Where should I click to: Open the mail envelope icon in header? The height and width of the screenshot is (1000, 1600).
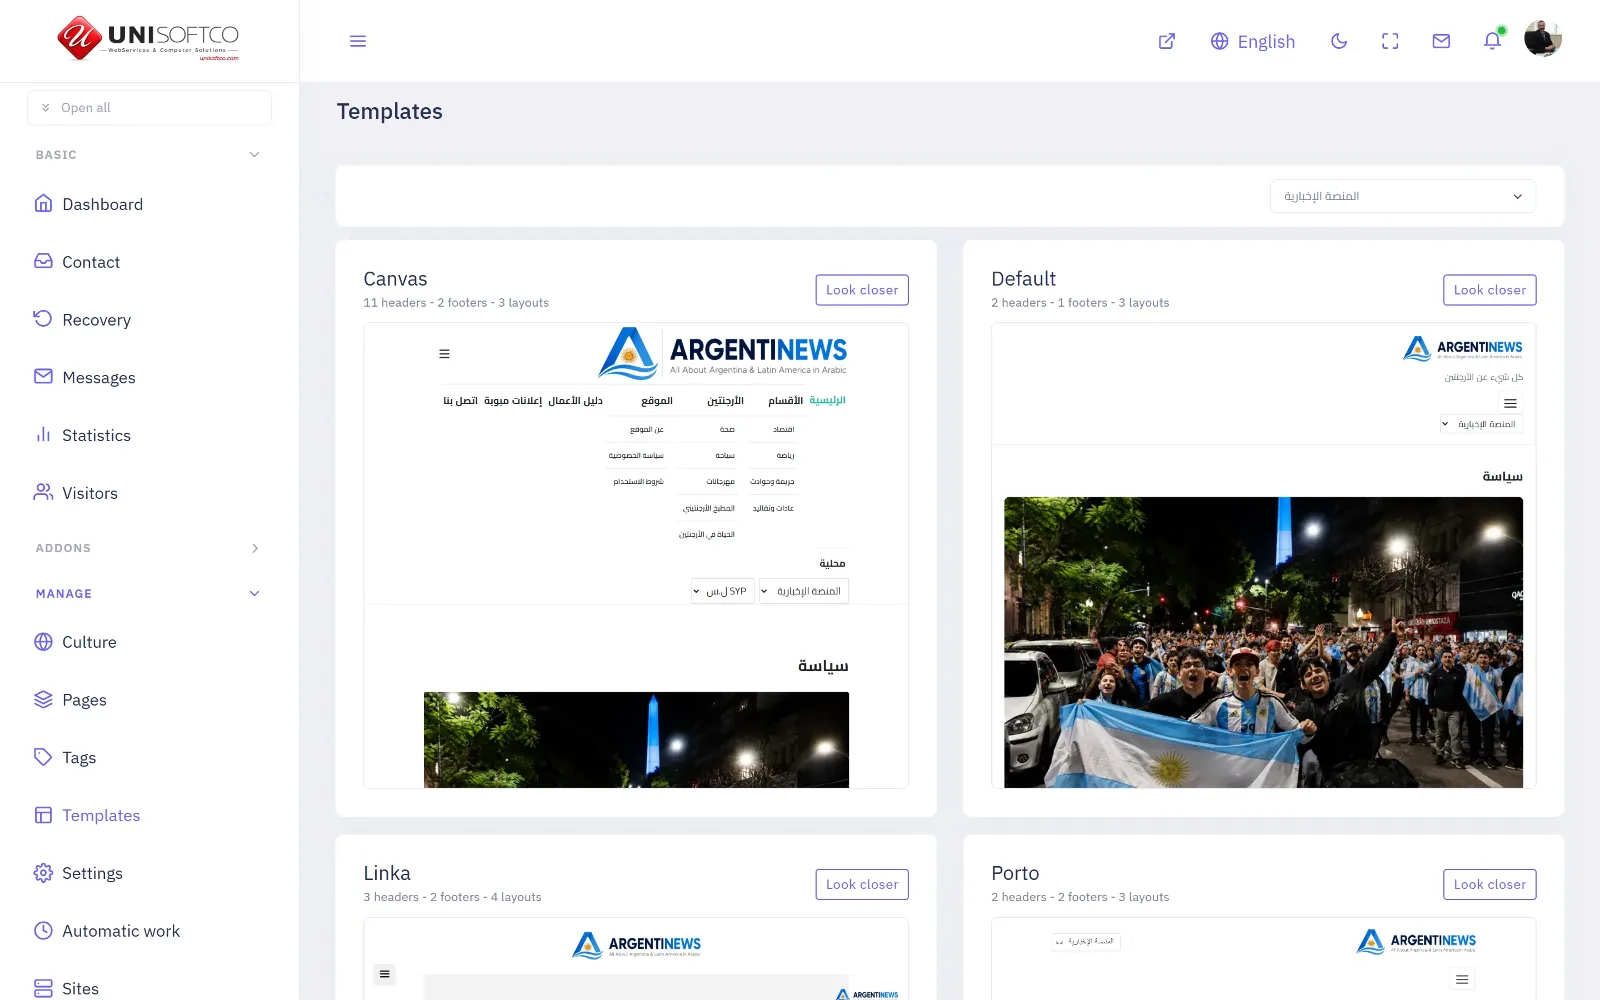coord(1441,41)
